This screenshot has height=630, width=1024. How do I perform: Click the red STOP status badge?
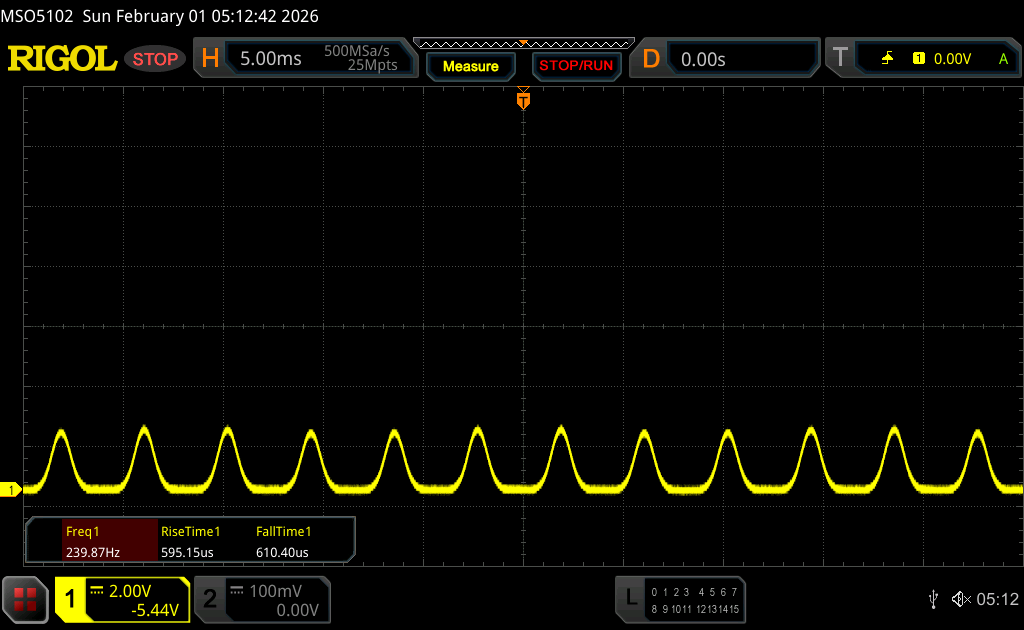155,59
